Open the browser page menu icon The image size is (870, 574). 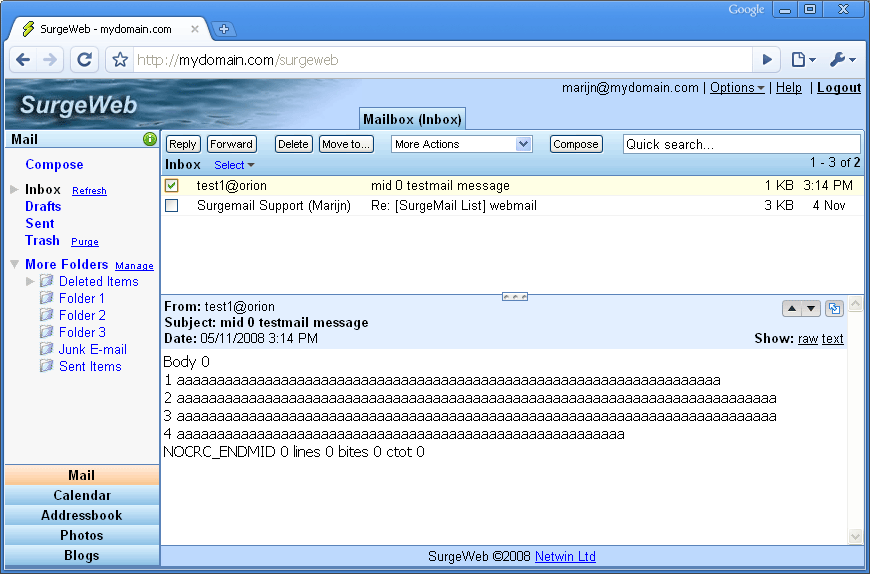coord(802,60)
